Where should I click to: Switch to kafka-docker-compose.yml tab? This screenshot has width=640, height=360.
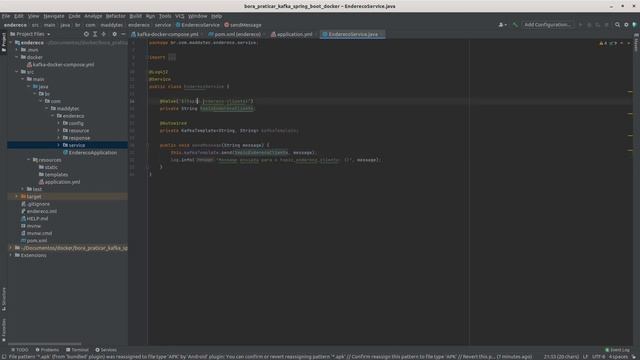(x=167, y=34)
